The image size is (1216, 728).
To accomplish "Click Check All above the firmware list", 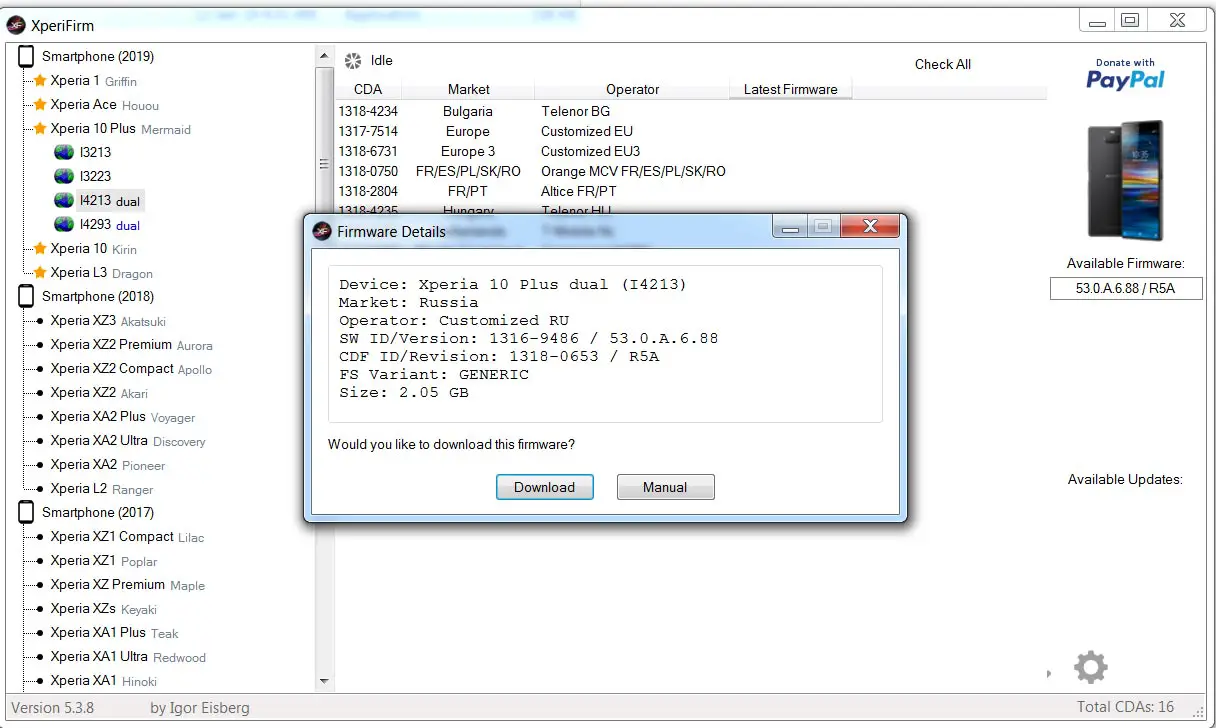I will coord(943,64).
